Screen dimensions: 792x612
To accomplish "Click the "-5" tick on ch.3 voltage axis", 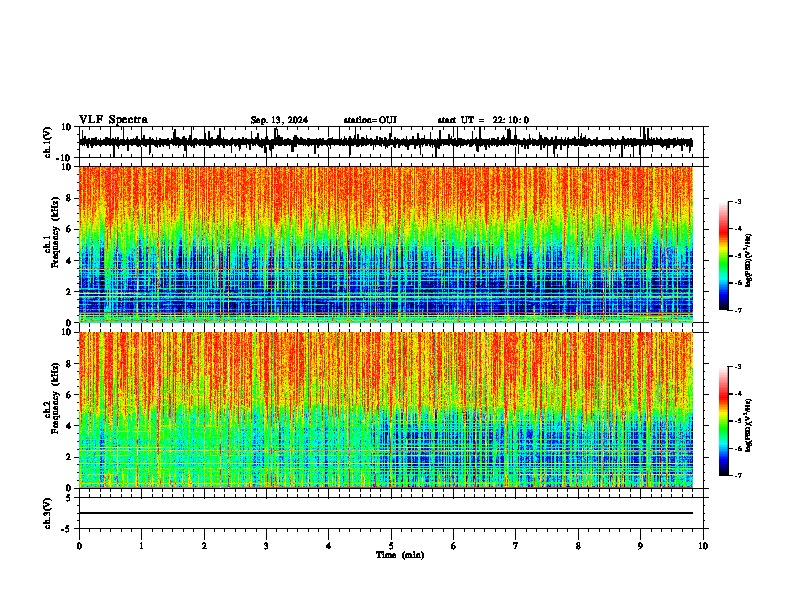I will [68, 529].
